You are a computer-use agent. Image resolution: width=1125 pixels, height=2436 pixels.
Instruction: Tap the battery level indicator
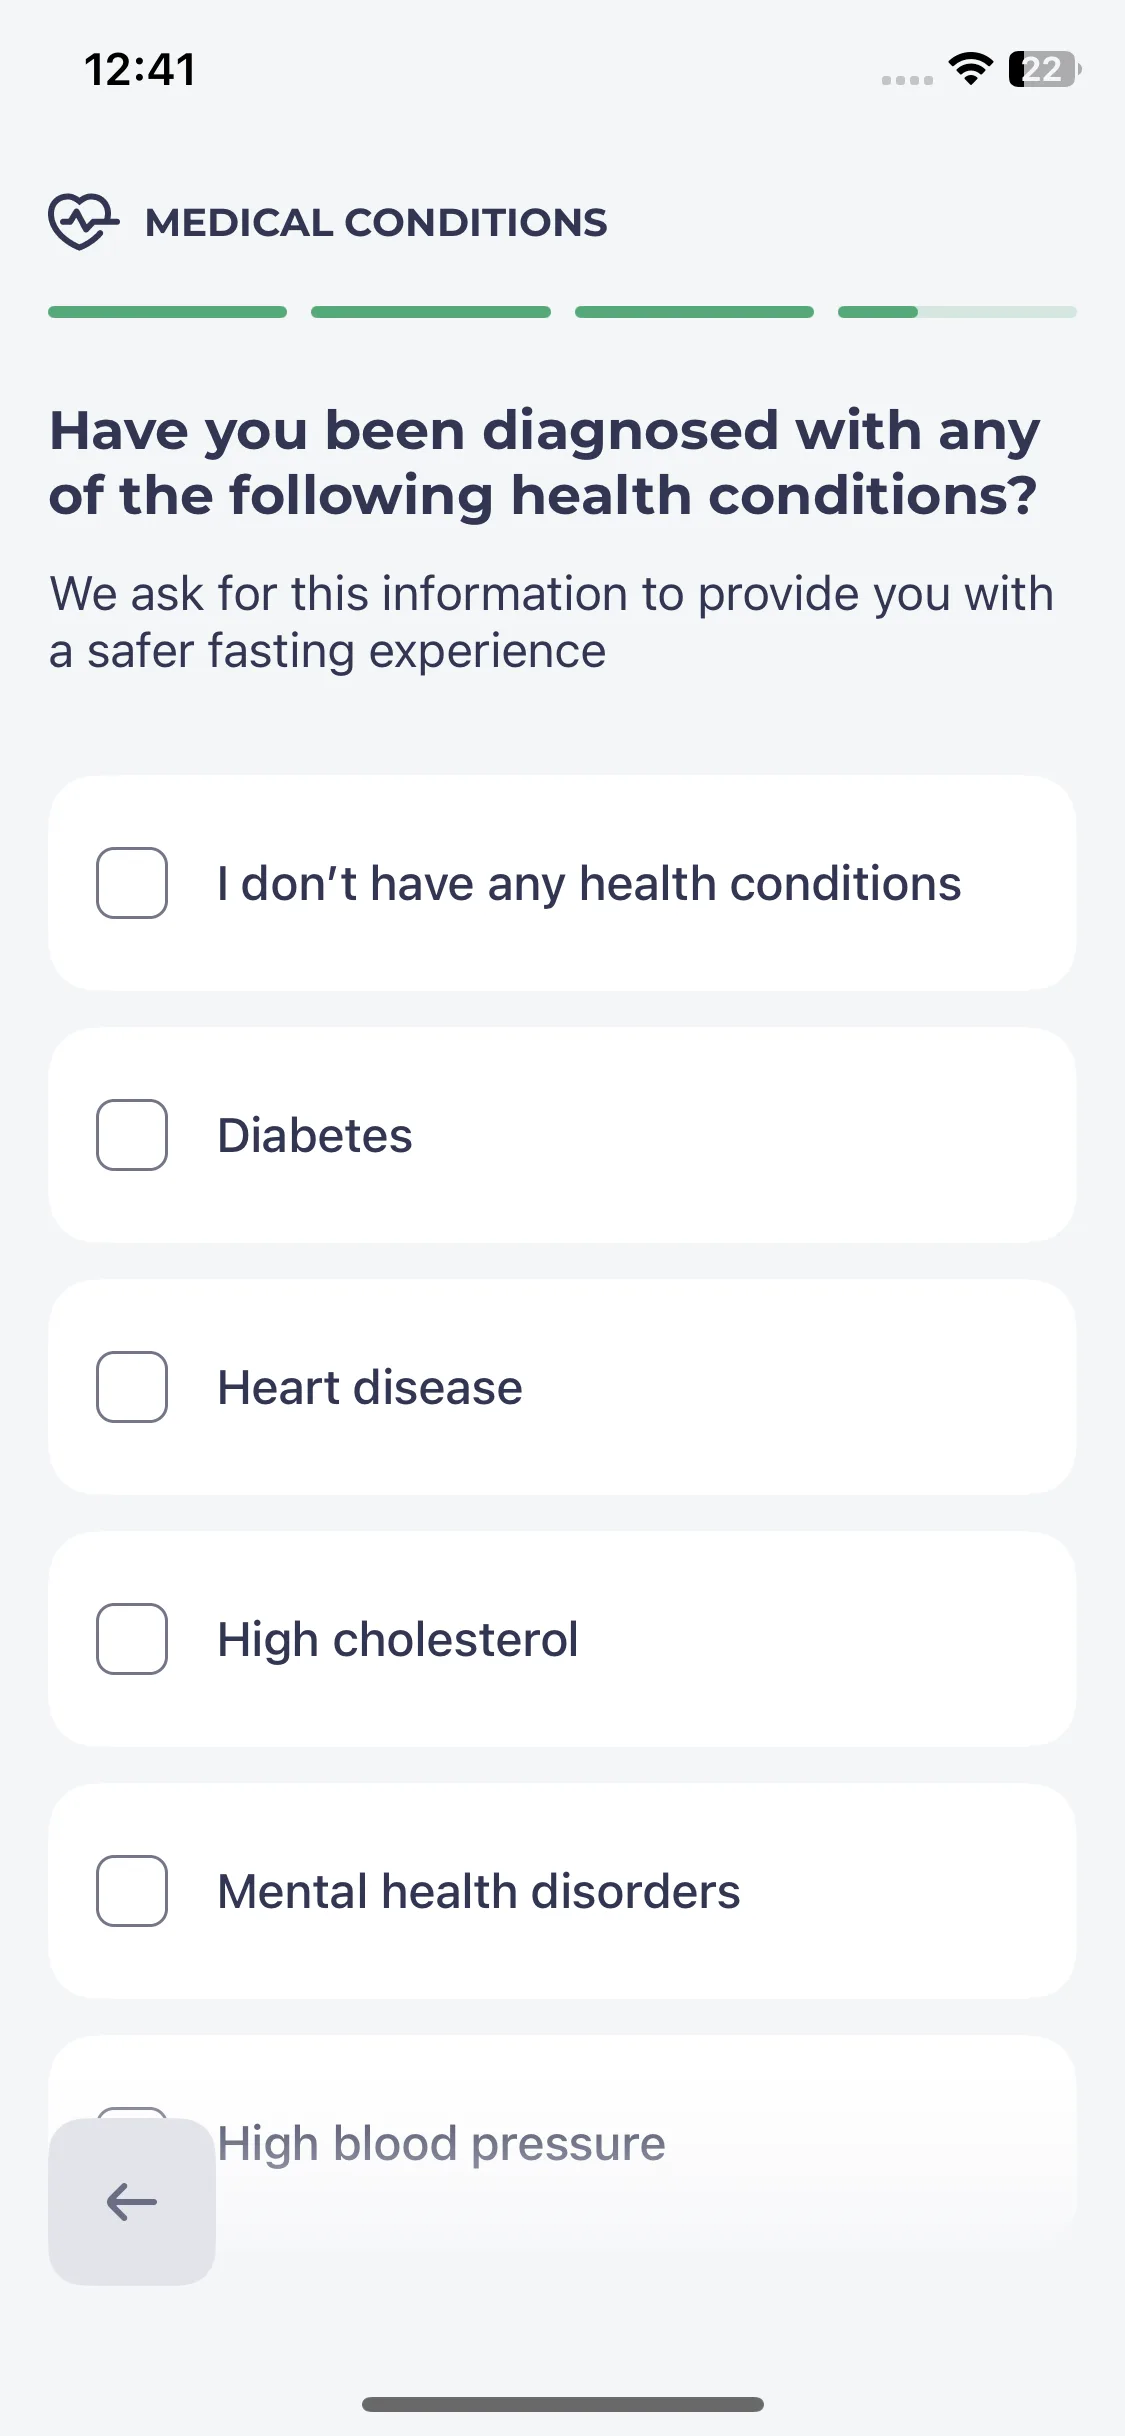coord(1044,69)
